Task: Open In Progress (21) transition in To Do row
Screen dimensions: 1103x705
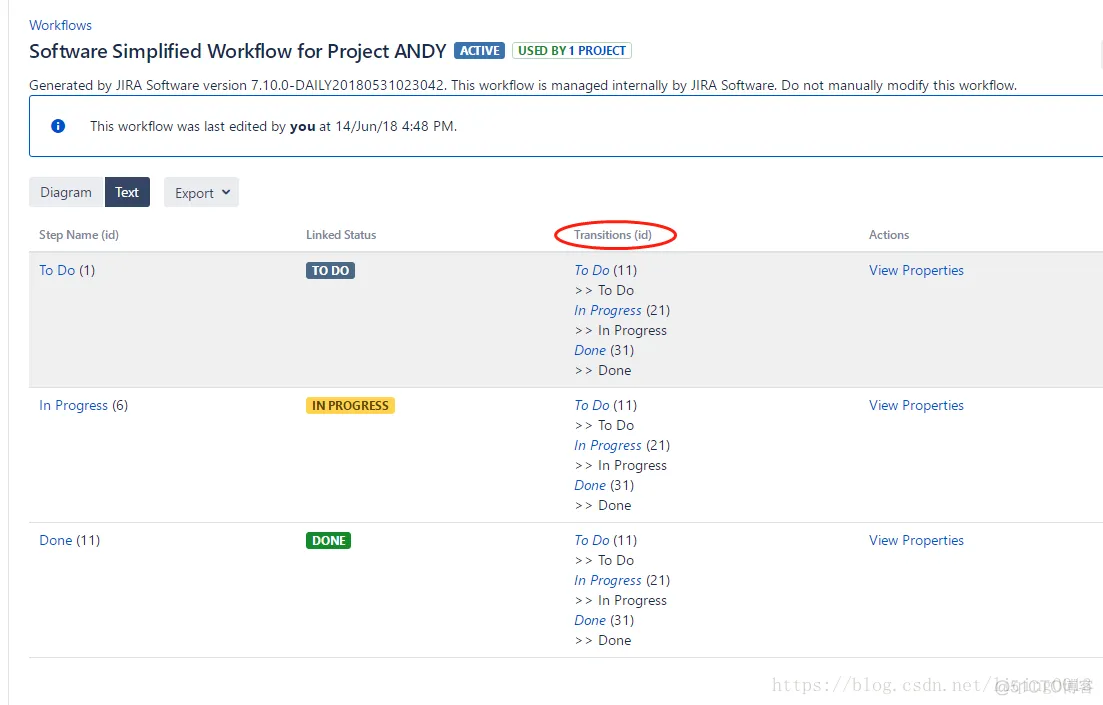Action: tap(608, 310)
